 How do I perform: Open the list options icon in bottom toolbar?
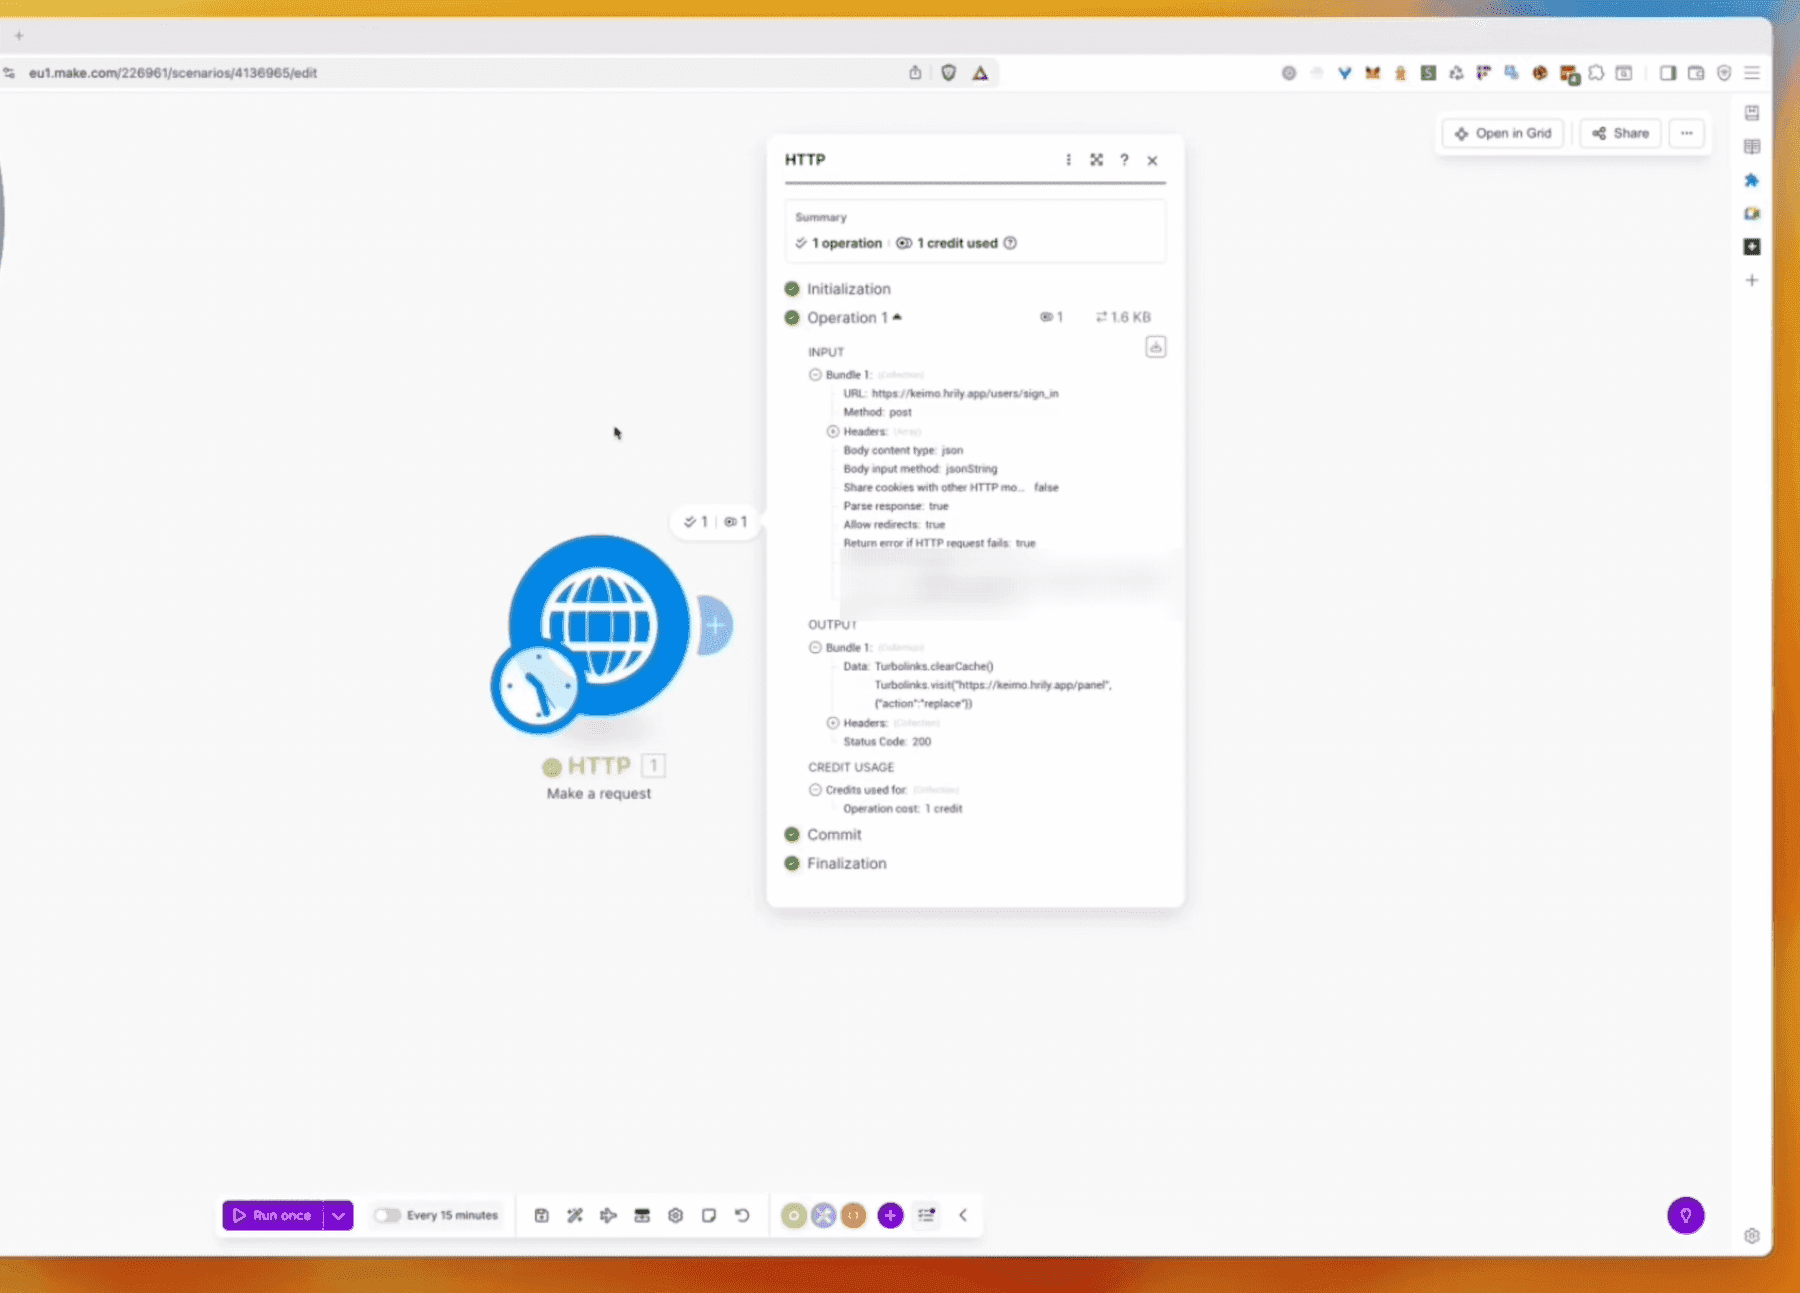(926, 1215)
